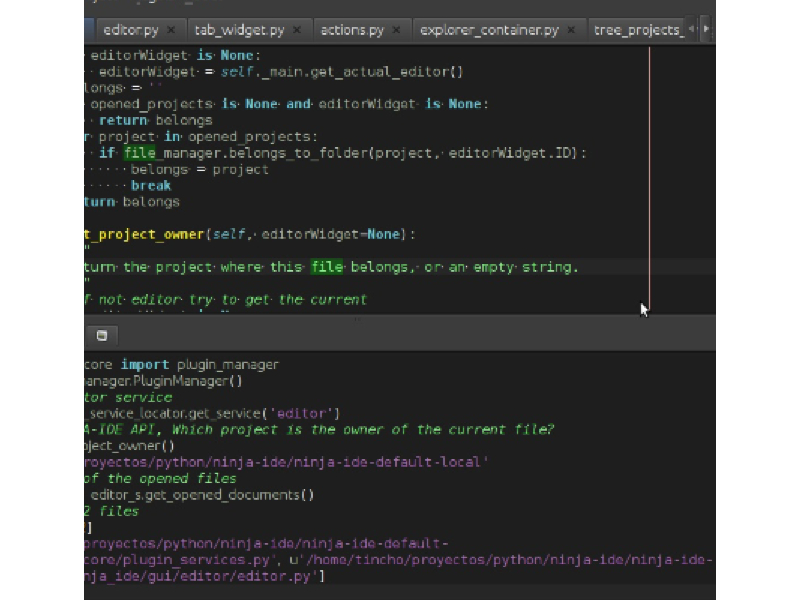Click the console icon in the bottom panel bar
Image resolution: width=800 pixels, height=600 pixels.
[101, 335]
